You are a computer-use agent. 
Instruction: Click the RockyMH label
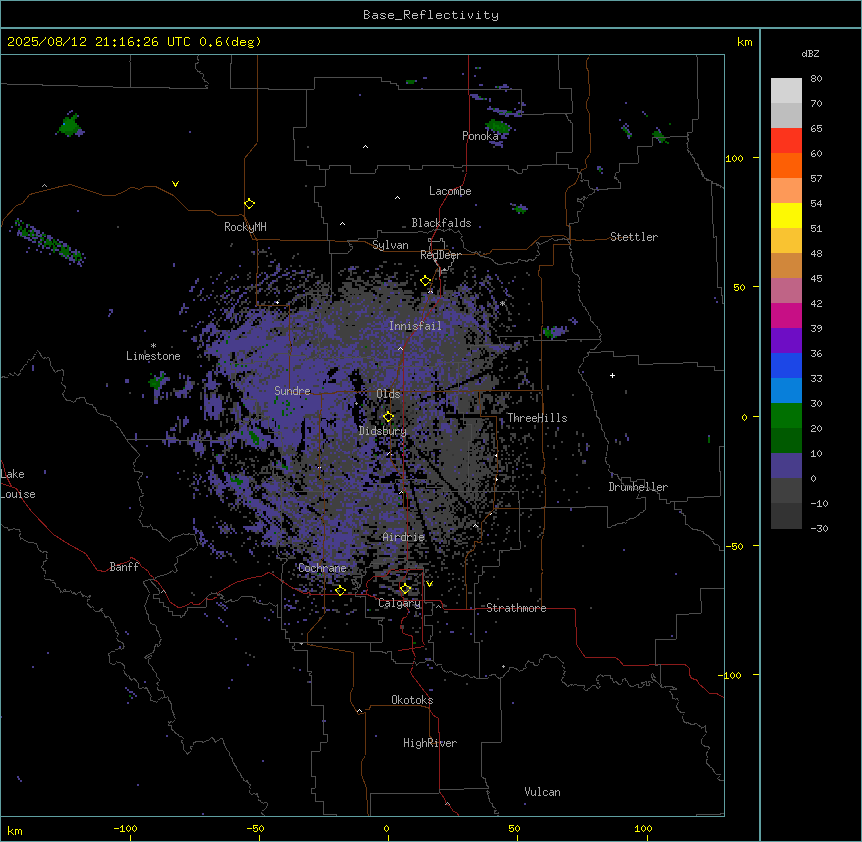(245, 227)
